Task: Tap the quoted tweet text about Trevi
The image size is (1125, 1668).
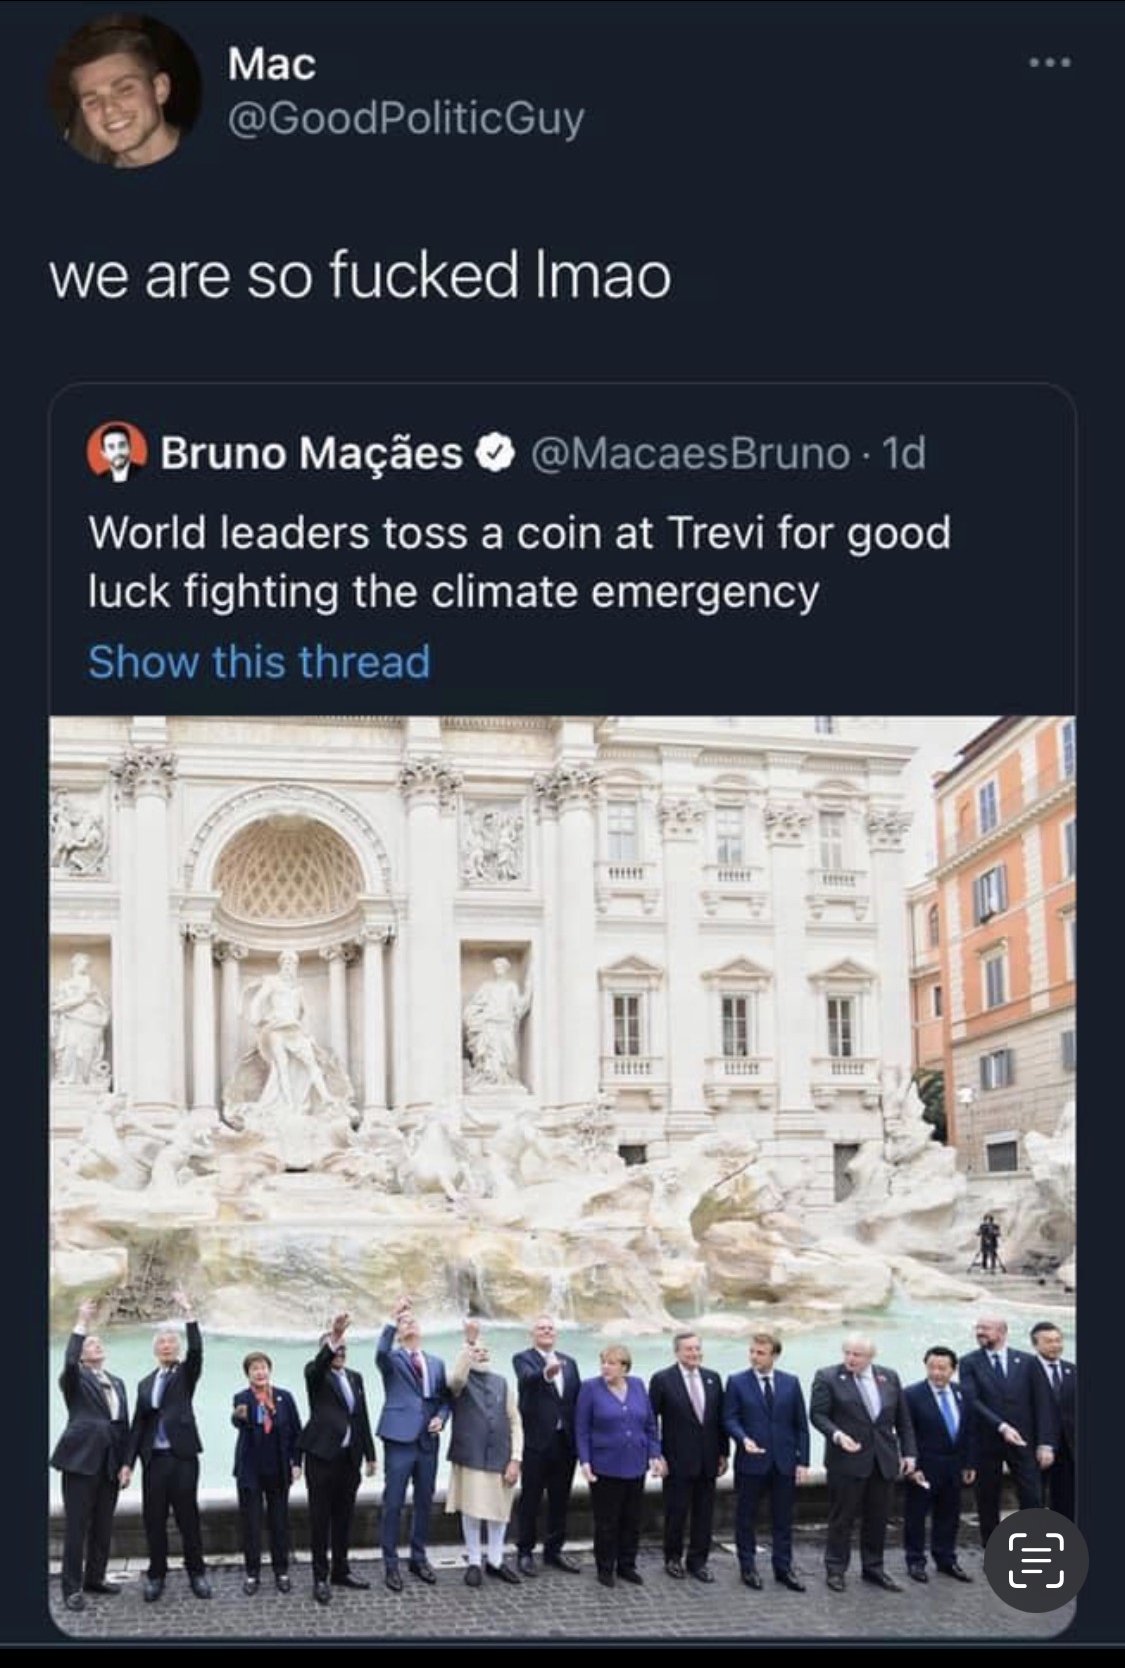Action: tap(519, 561)
